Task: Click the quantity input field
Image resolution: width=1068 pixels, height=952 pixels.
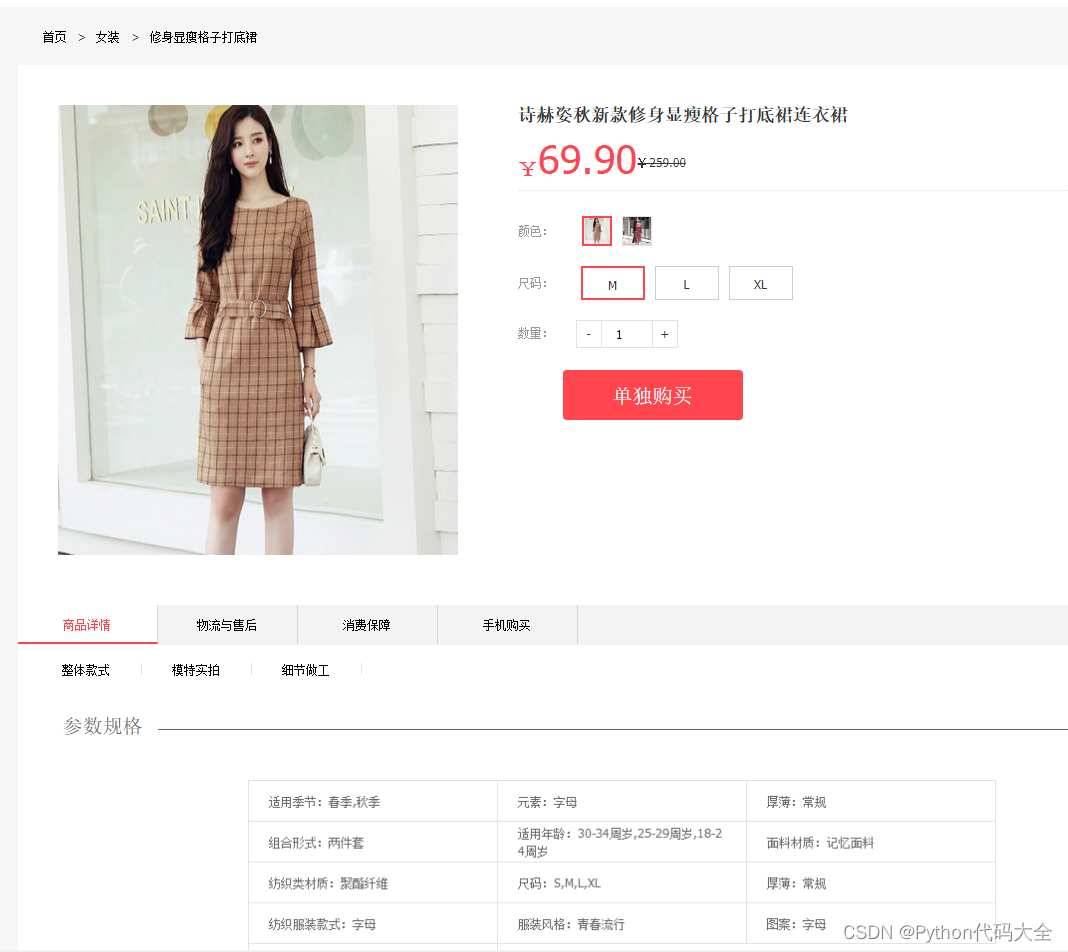Action: (627, 334)
